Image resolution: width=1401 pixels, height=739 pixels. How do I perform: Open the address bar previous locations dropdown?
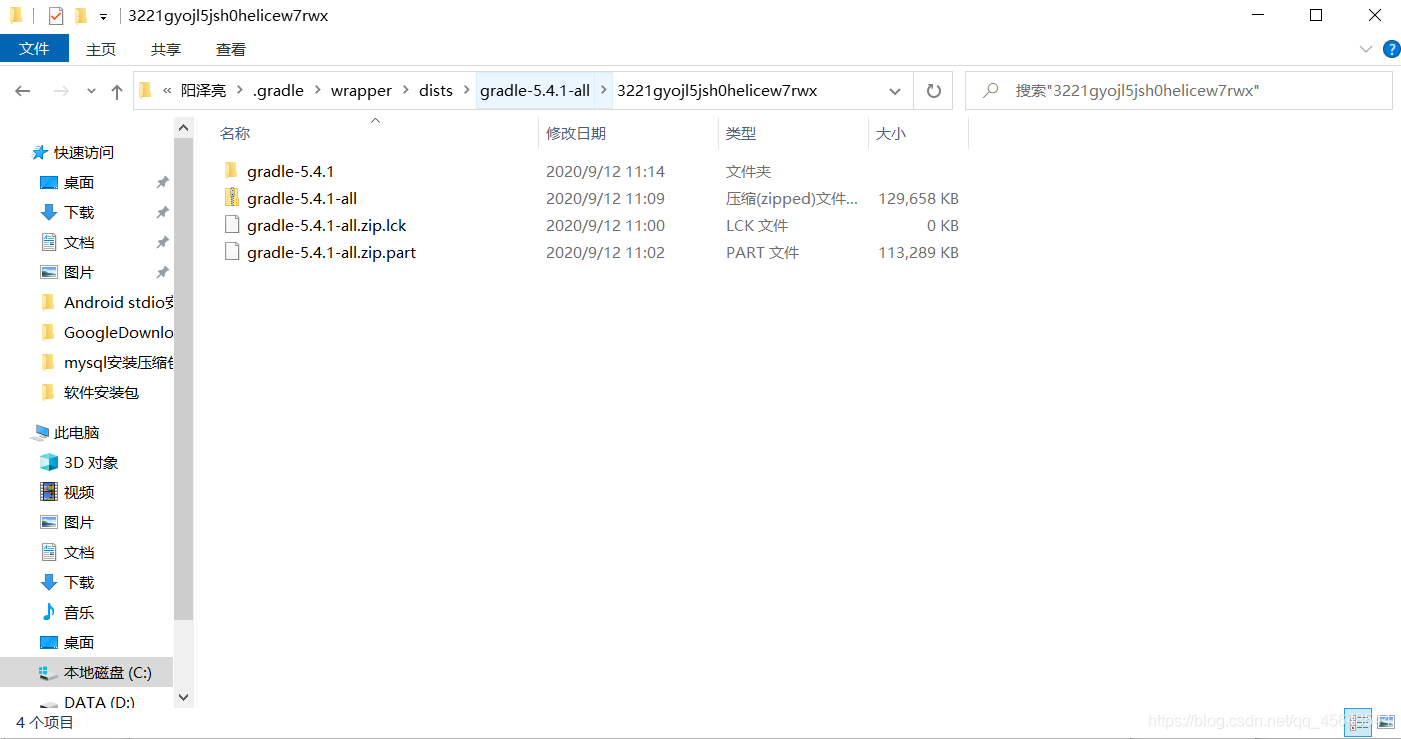tap(895, 90)
